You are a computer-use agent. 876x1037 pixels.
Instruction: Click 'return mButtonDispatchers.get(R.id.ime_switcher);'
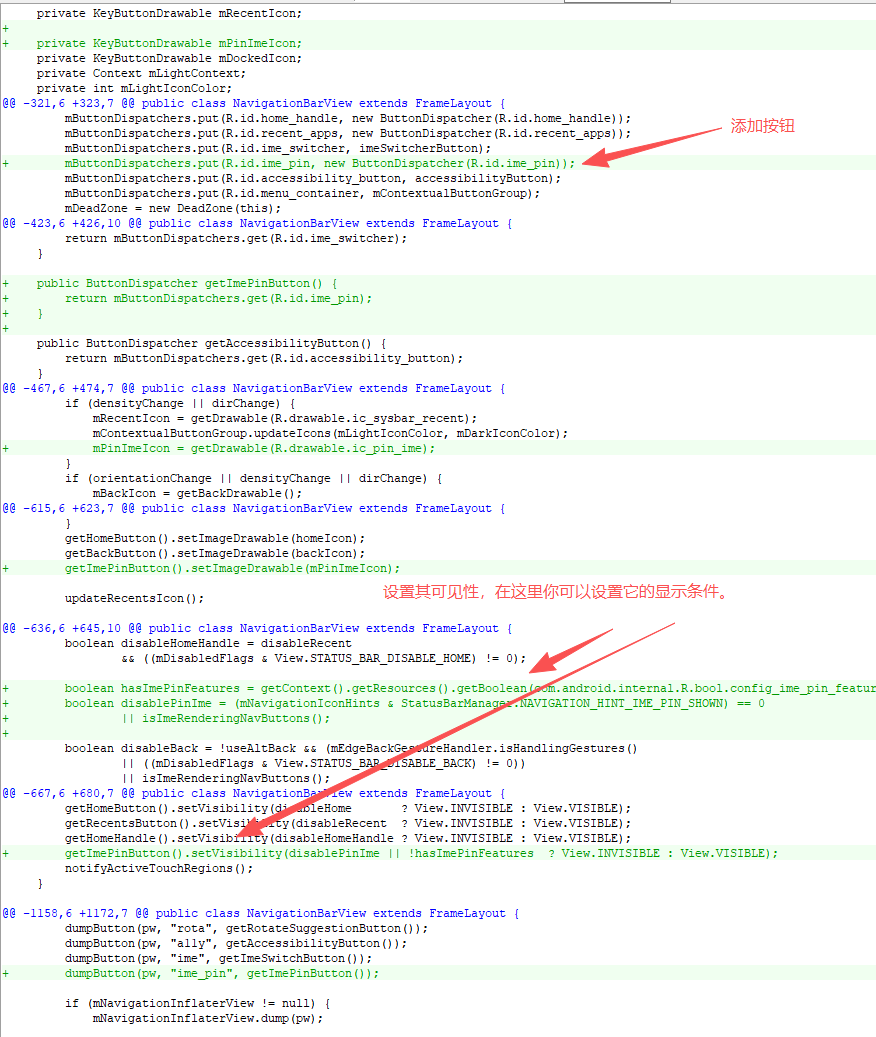click(x=236, y=239)
